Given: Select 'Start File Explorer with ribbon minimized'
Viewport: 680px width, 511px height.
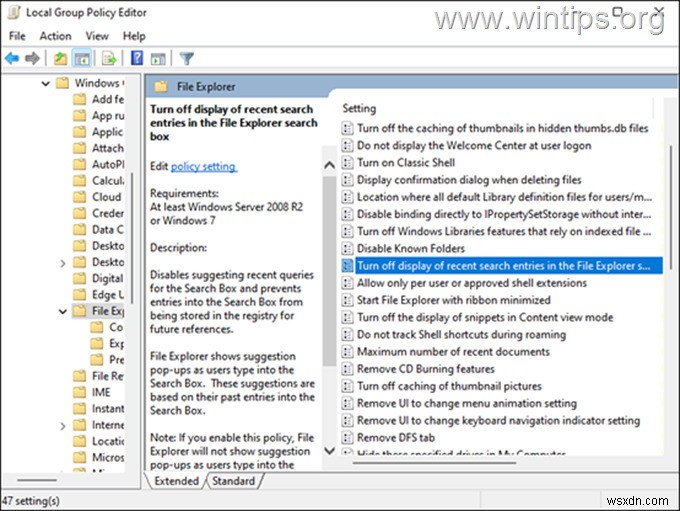Looking at the screenshot, I should click(454, 300).
